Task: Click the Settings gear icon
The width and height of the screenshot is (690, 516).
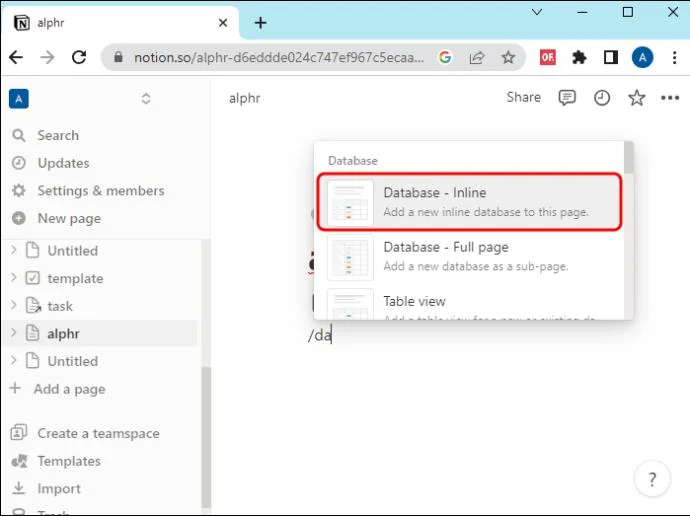Action: point(18,191)
